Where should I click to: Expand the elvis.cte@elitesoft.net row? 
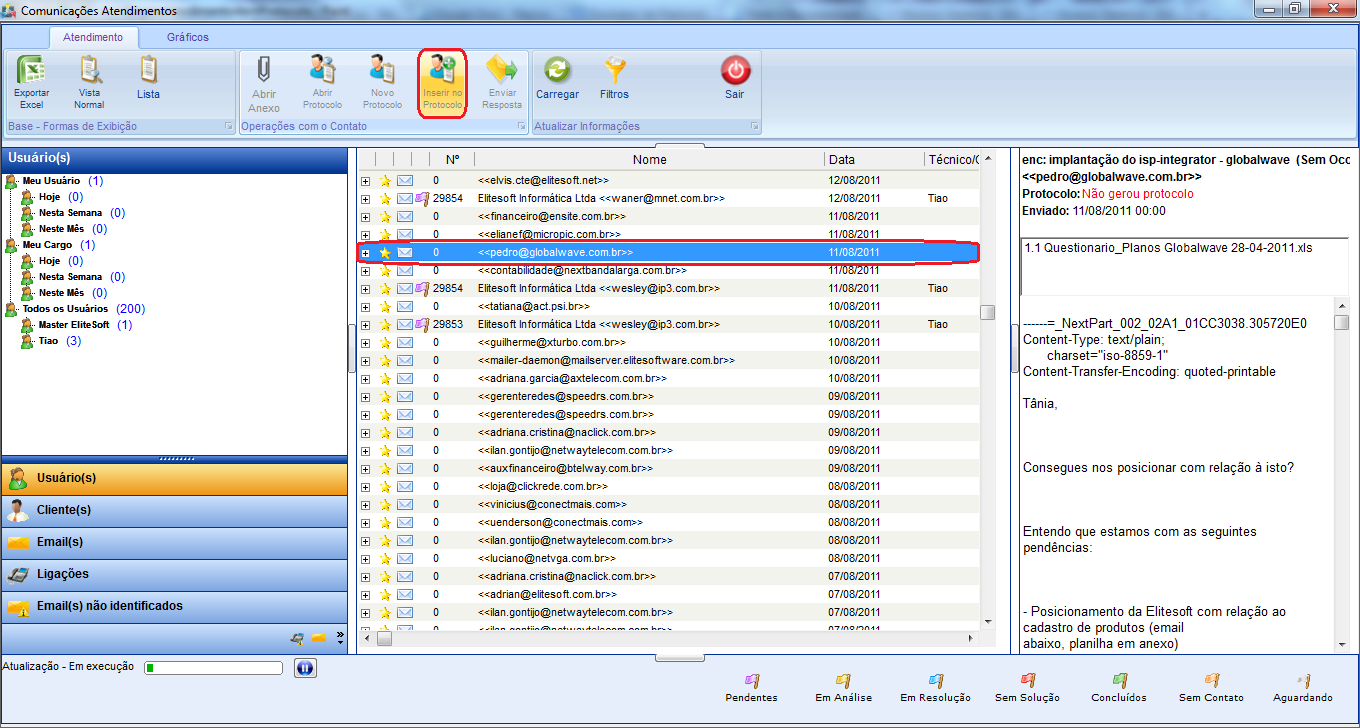pos(365,181)
